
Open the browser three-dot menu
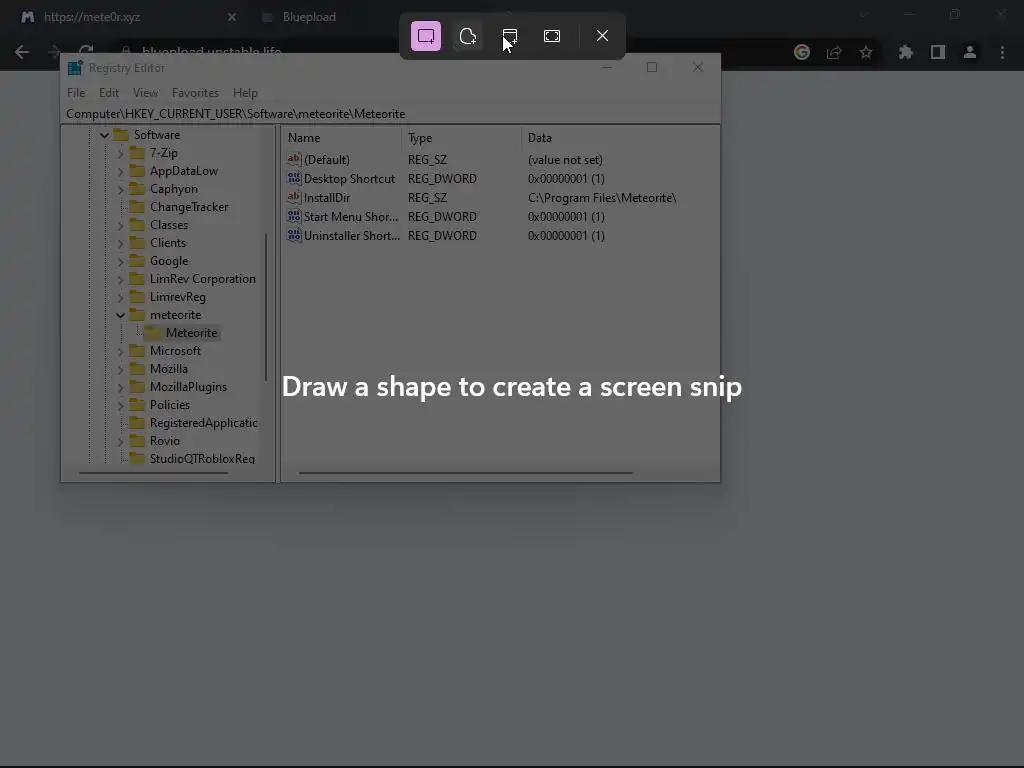point(1002,52)
